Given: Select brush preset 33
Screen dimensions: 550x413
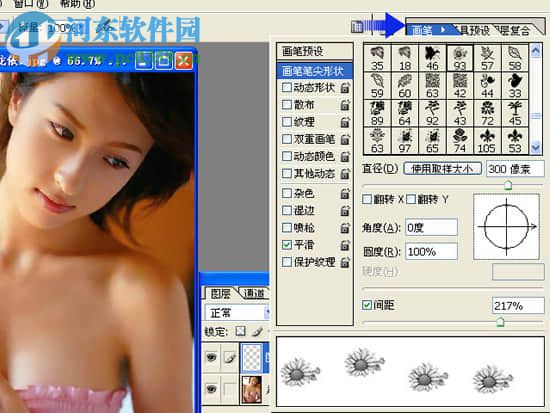Looking at the screenshot, I should tap(515, 86).
